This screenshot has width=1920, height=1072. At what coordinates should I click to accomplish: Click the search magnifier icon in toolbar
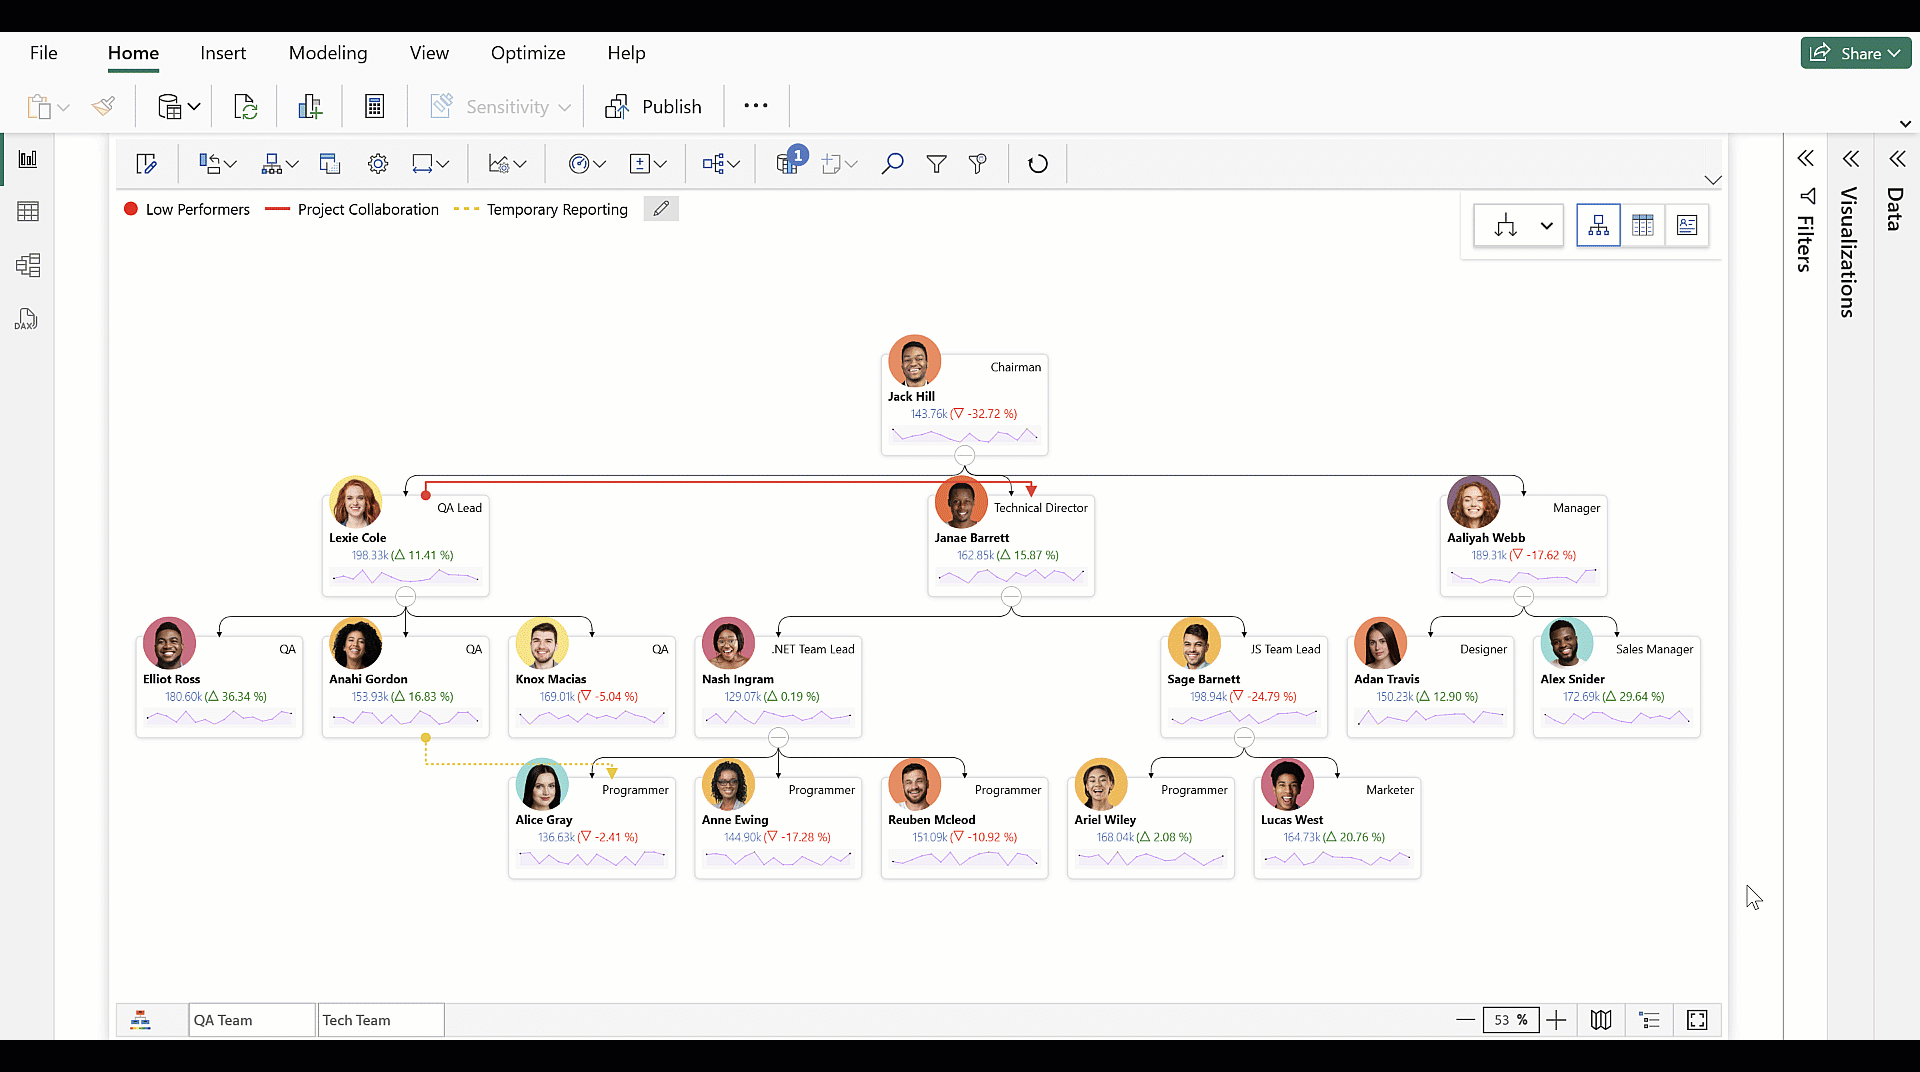pos(892,164)
